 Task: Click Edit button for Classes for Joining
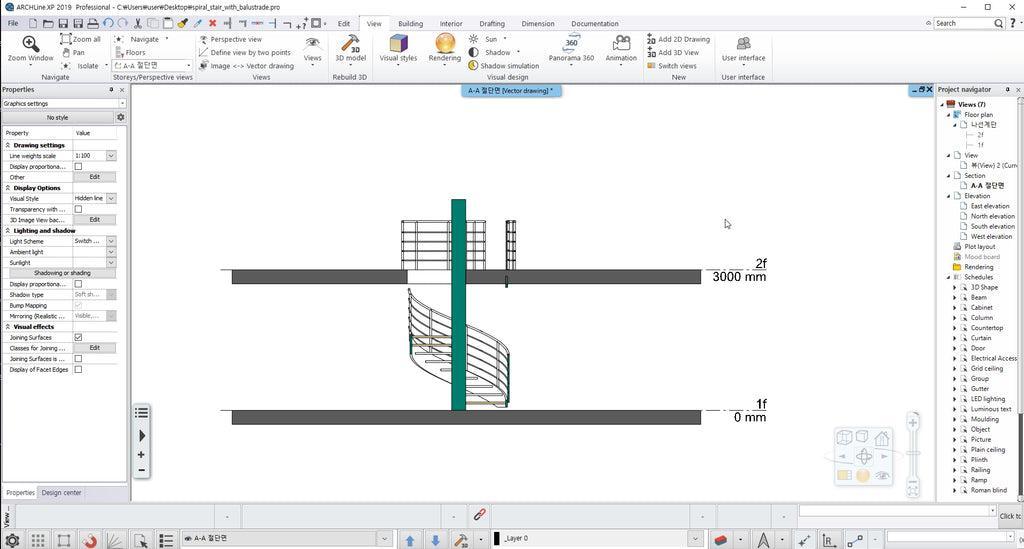95,348
